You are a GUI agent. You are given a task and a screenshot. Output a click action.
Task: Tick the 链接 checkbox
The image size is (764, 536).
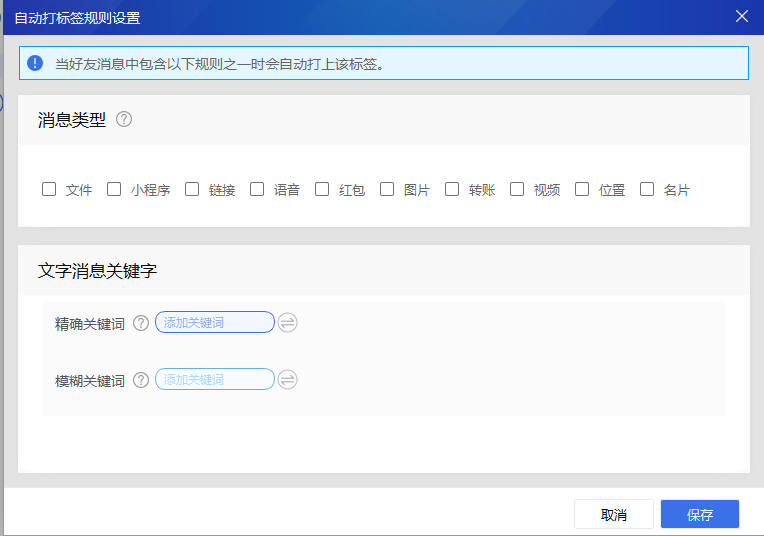pos(192,189)
